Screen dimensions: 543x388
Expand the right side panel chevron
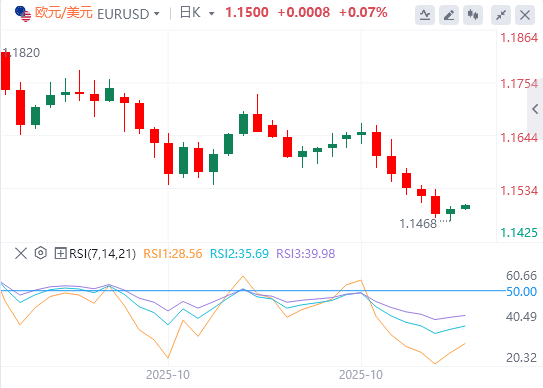(x=535, y=109)
